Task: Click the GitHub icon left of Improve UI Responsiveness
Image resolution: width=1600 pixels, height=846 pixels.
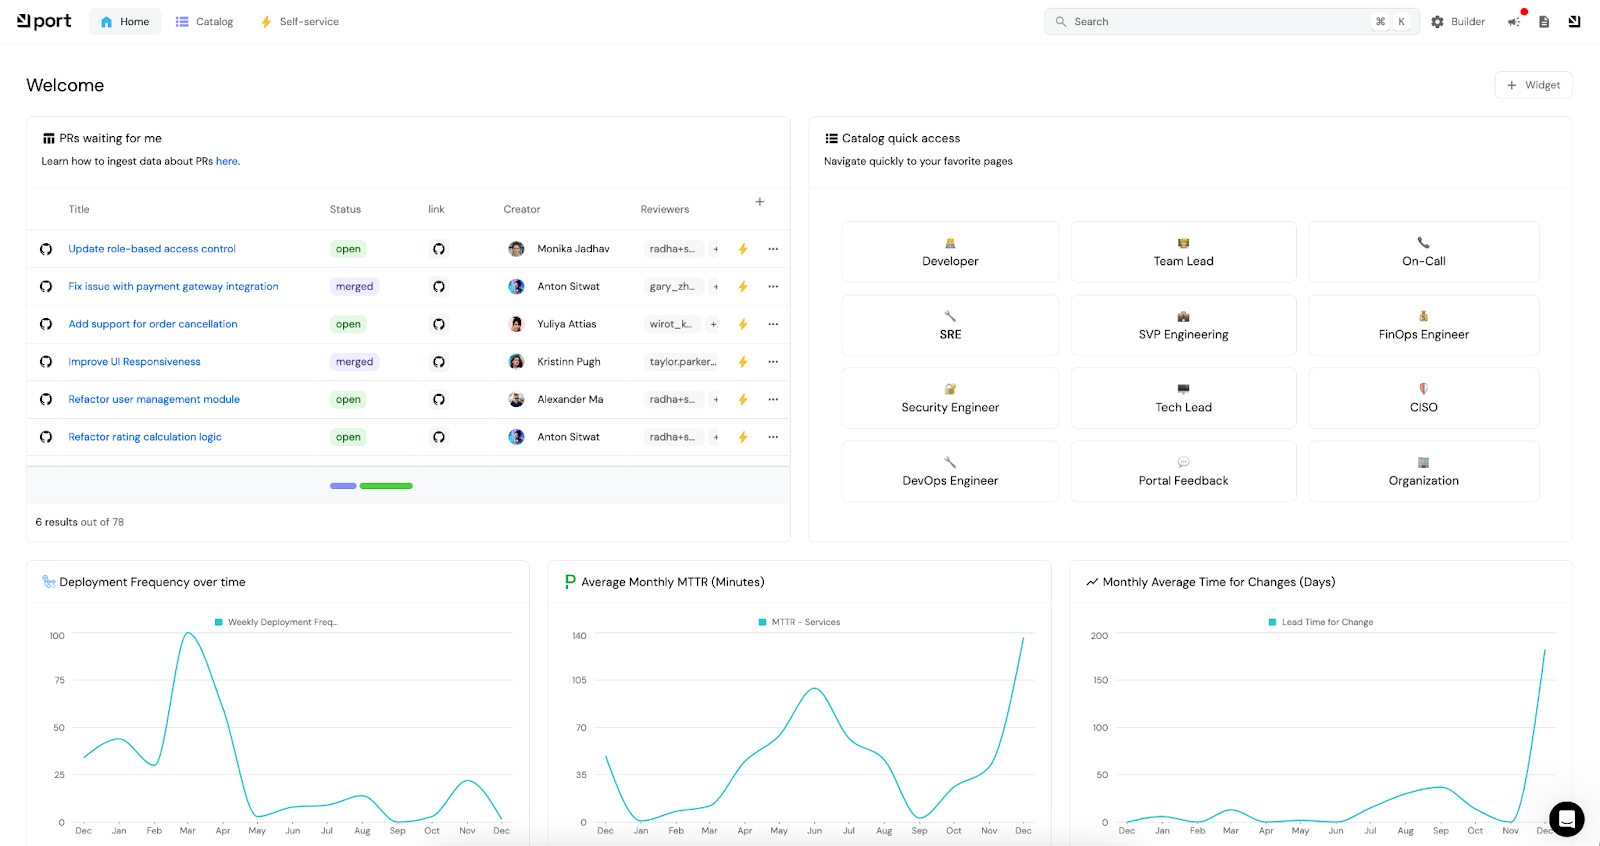Action: tap(46, 362)
